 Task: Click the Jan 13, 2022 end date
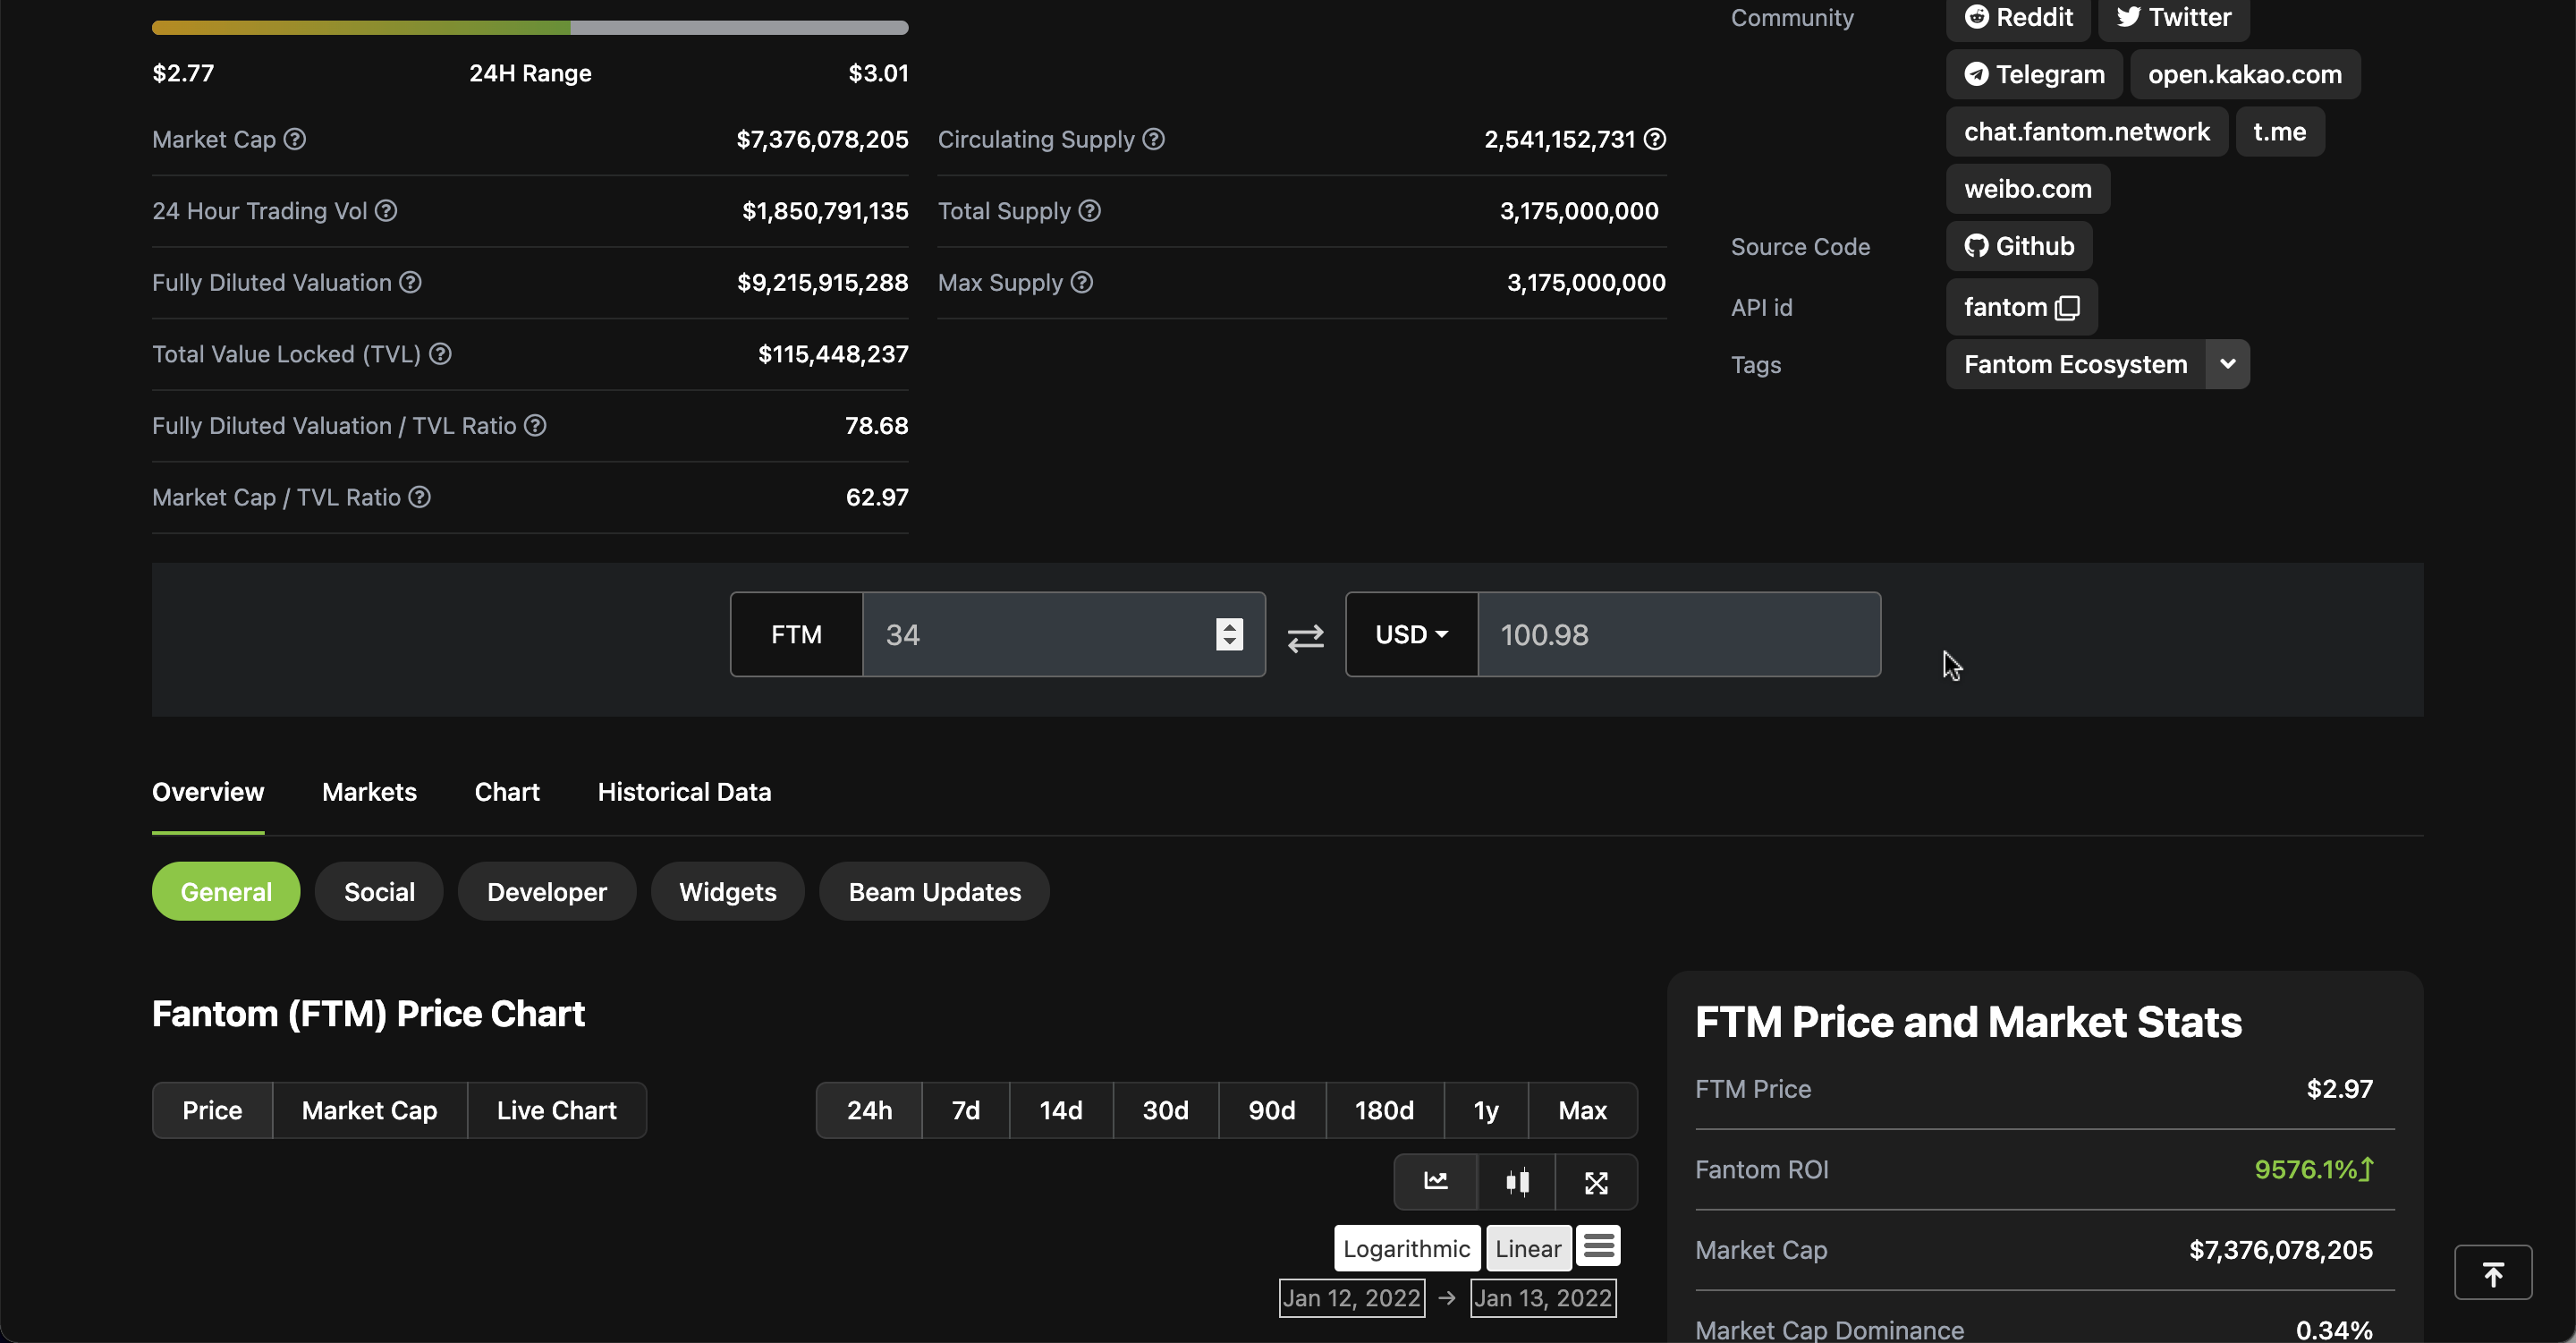pyautogui.click(x=1543, y=1298)
